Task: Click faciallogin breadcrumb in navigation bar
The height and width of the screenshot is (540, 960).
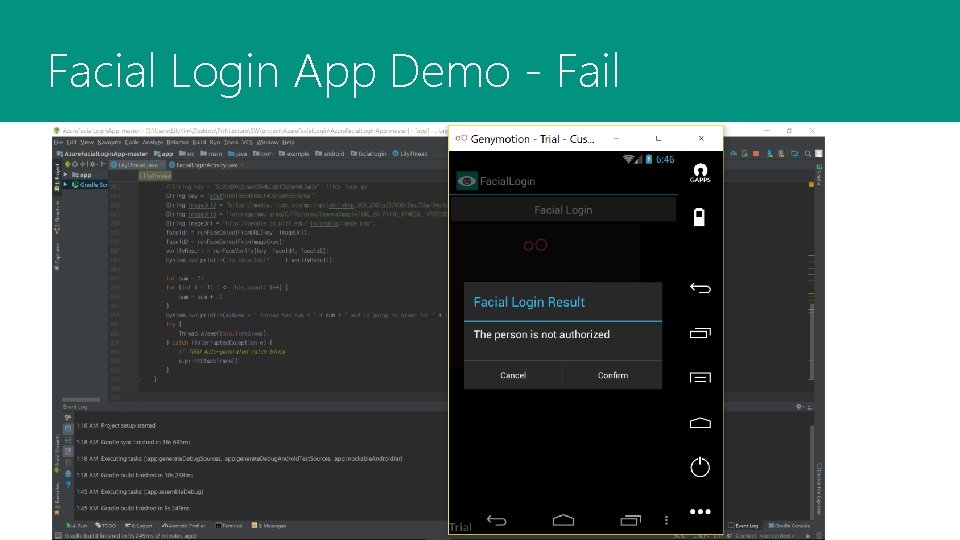Action: [x=369, y=154]
